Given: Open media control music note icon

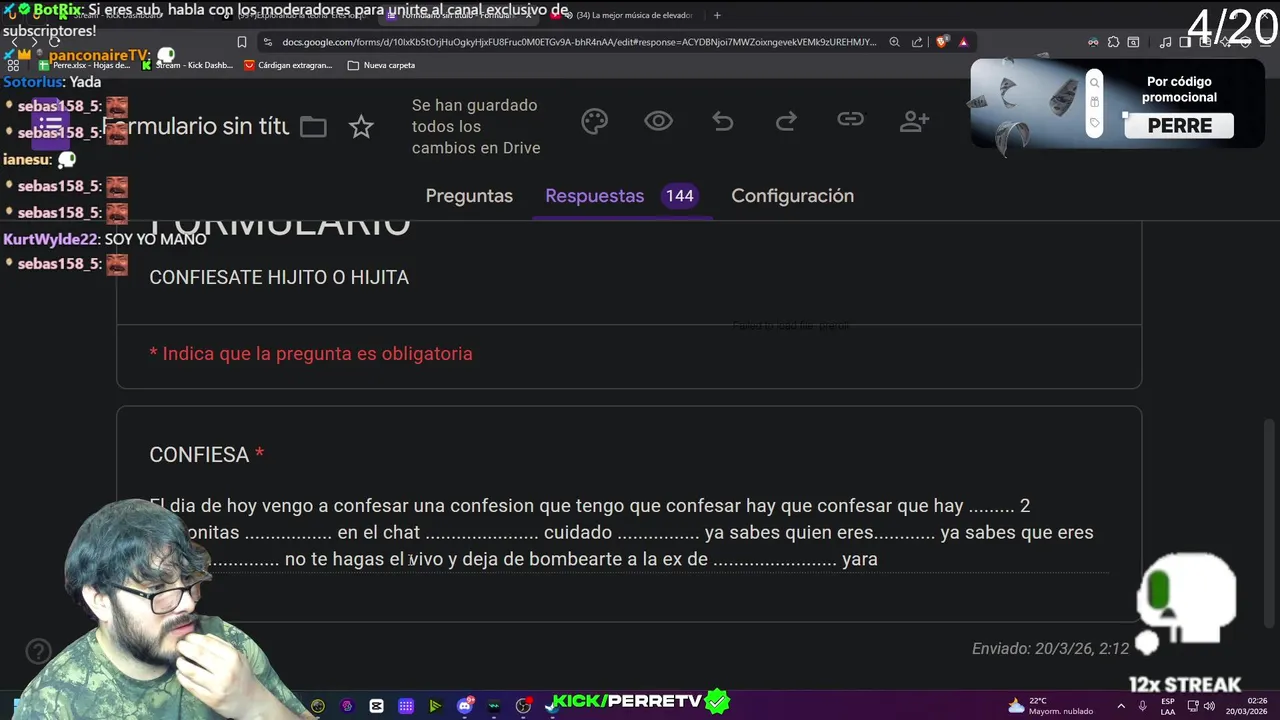Looking at the screenshot, I should coord(1166,42).
